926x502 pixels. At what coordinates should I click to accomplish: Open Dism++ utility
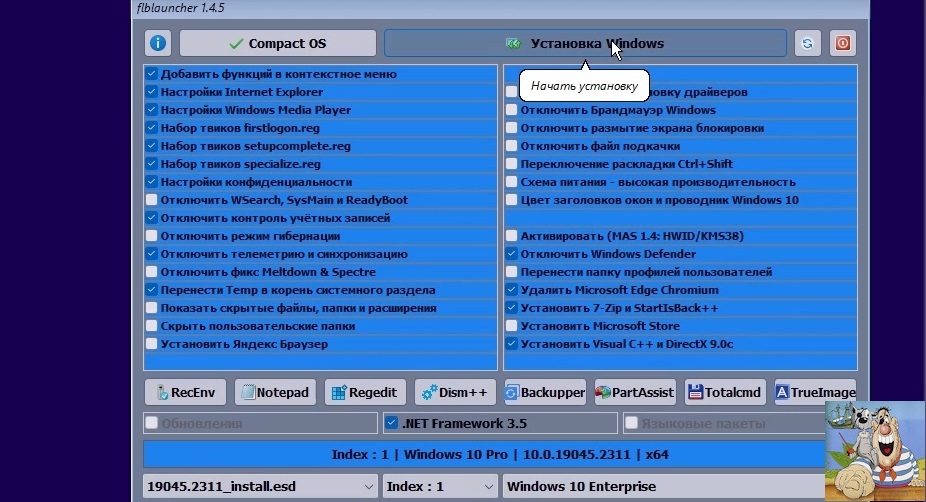[x=455, y=392]
